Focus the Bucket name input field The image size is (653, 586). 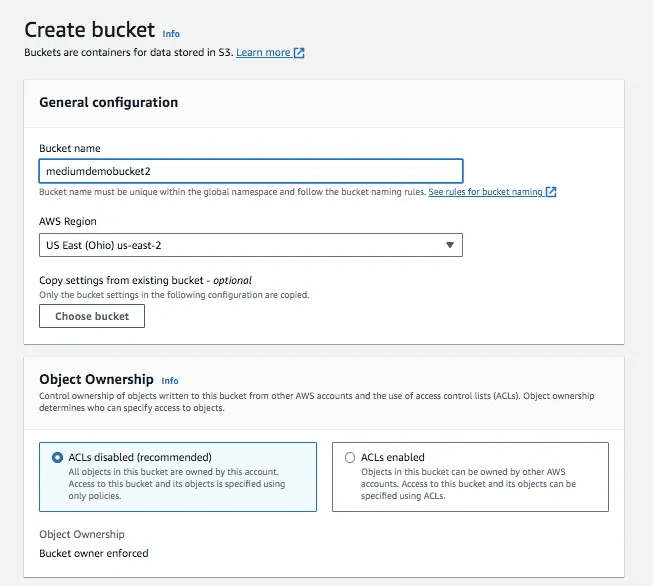tap(251, 171)
